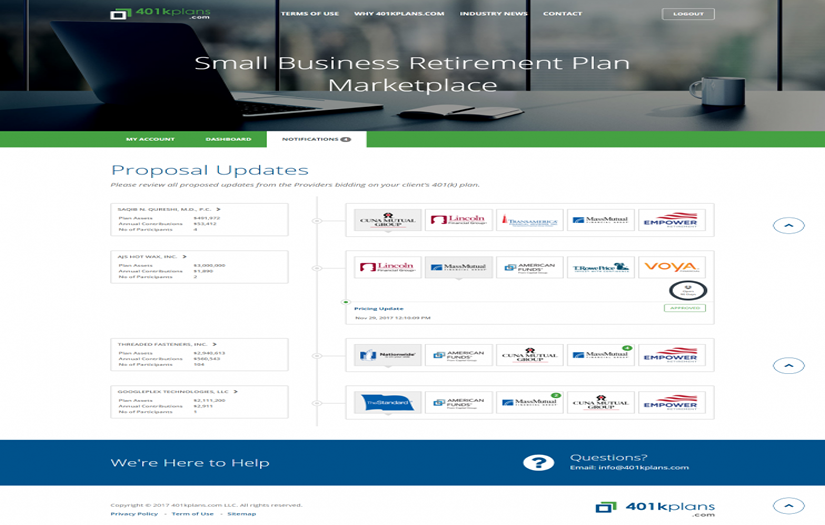Select MassMutual in Qureshi row

600,220
